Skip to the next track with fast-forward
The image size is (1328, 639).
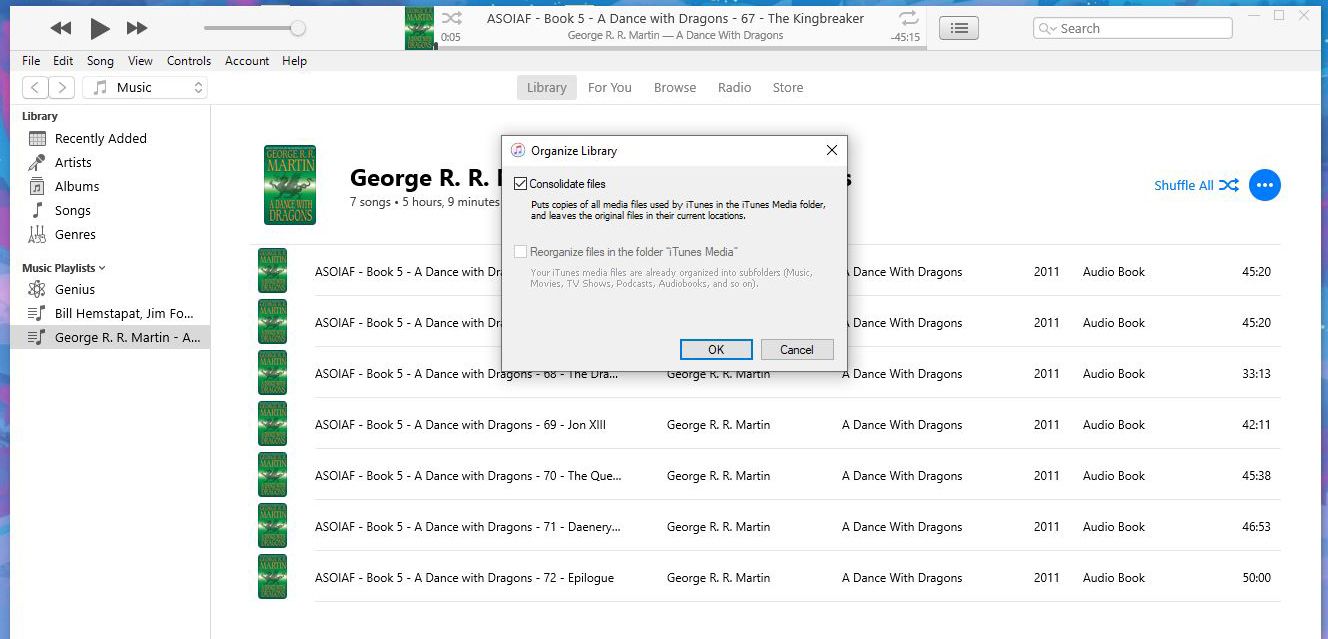click(x=138, y=29)
